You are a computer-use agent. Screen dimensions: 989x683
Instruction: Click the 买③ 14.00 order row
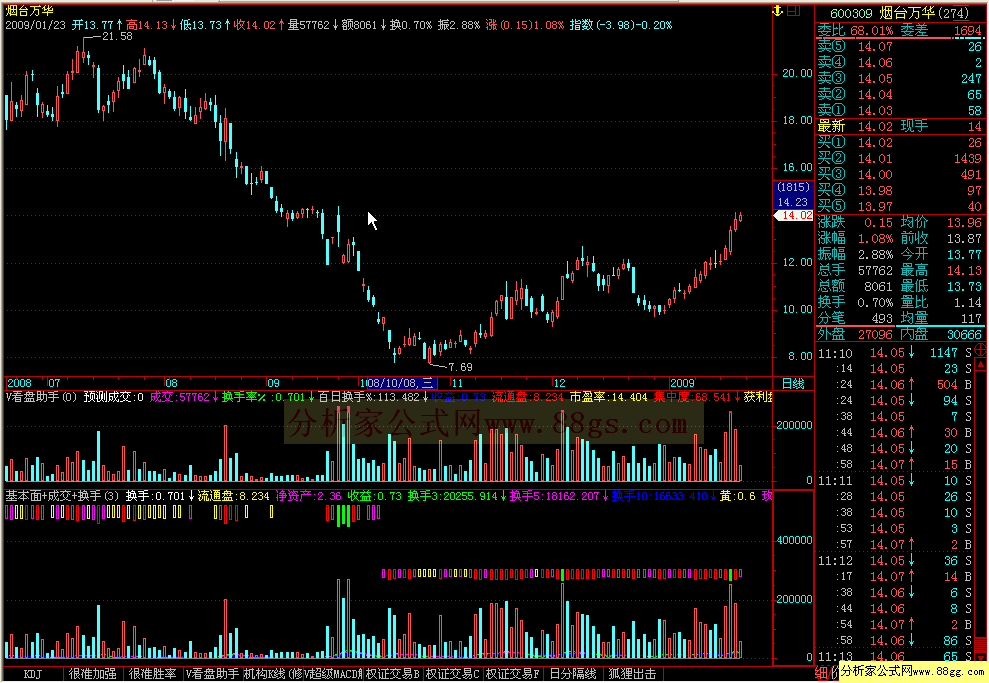tap(899, 174)
